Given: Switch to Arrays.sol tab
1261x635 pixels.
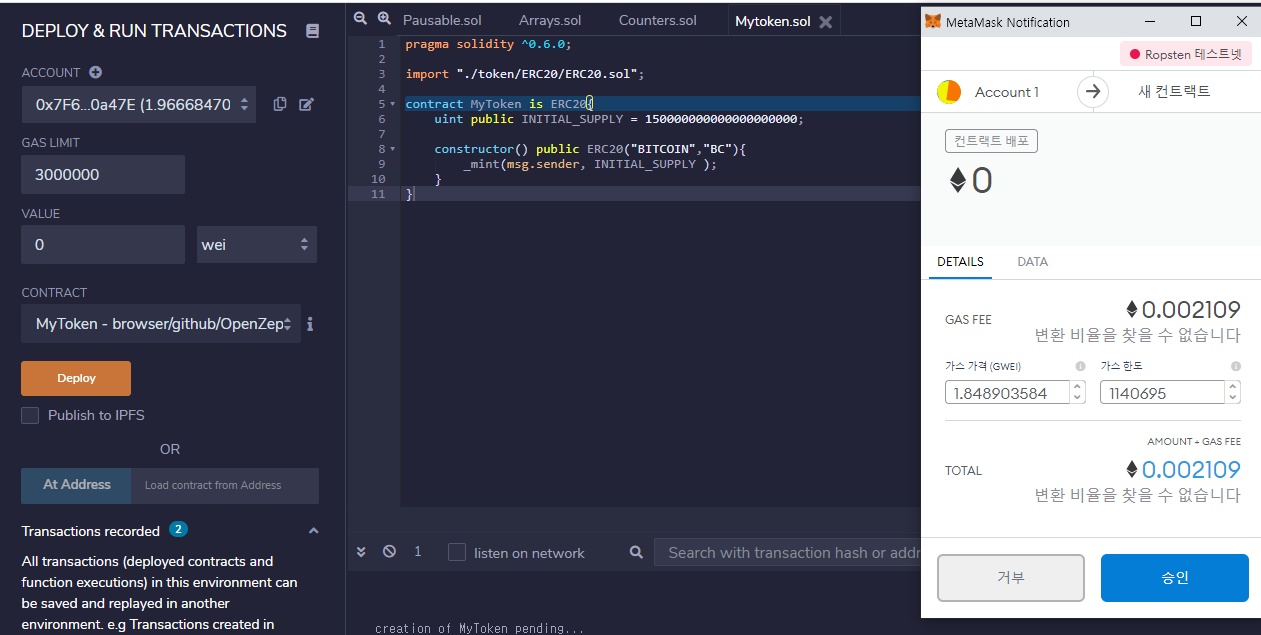Looking at the screenshot, I should click(x=550, y=21).
